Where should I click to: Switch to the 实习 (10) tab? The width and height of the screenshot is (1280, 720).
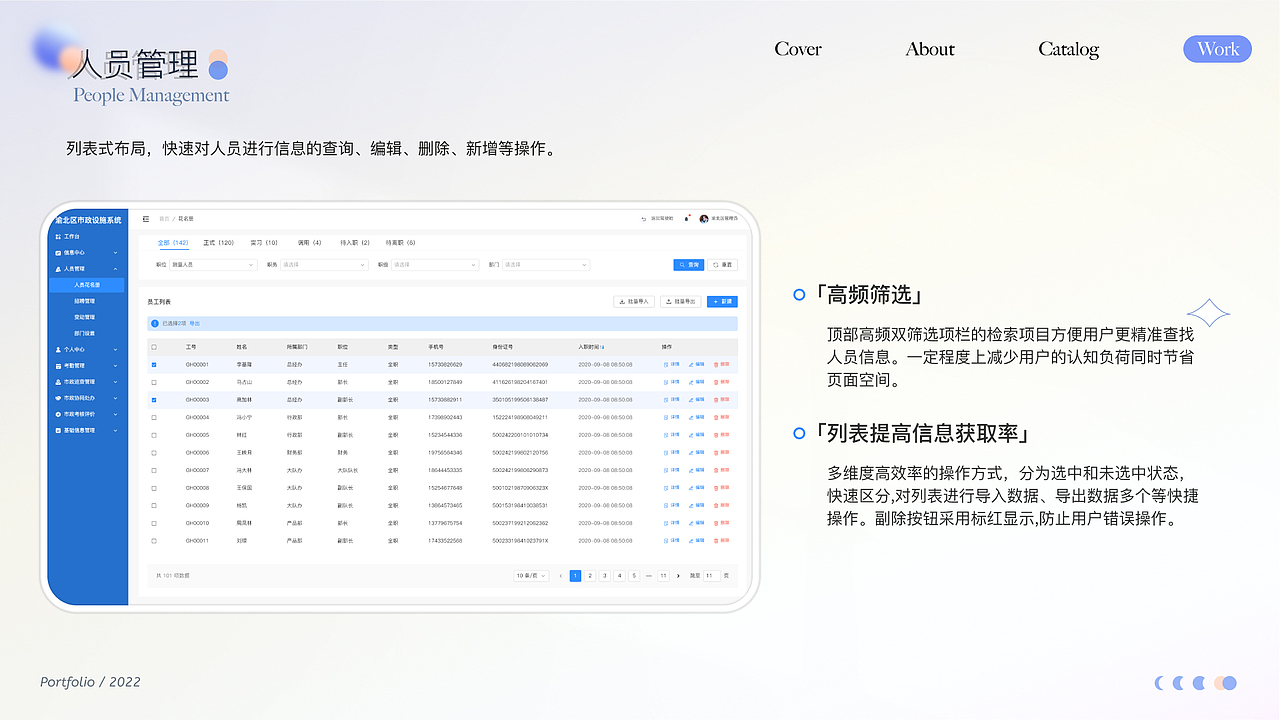[264, 243]
